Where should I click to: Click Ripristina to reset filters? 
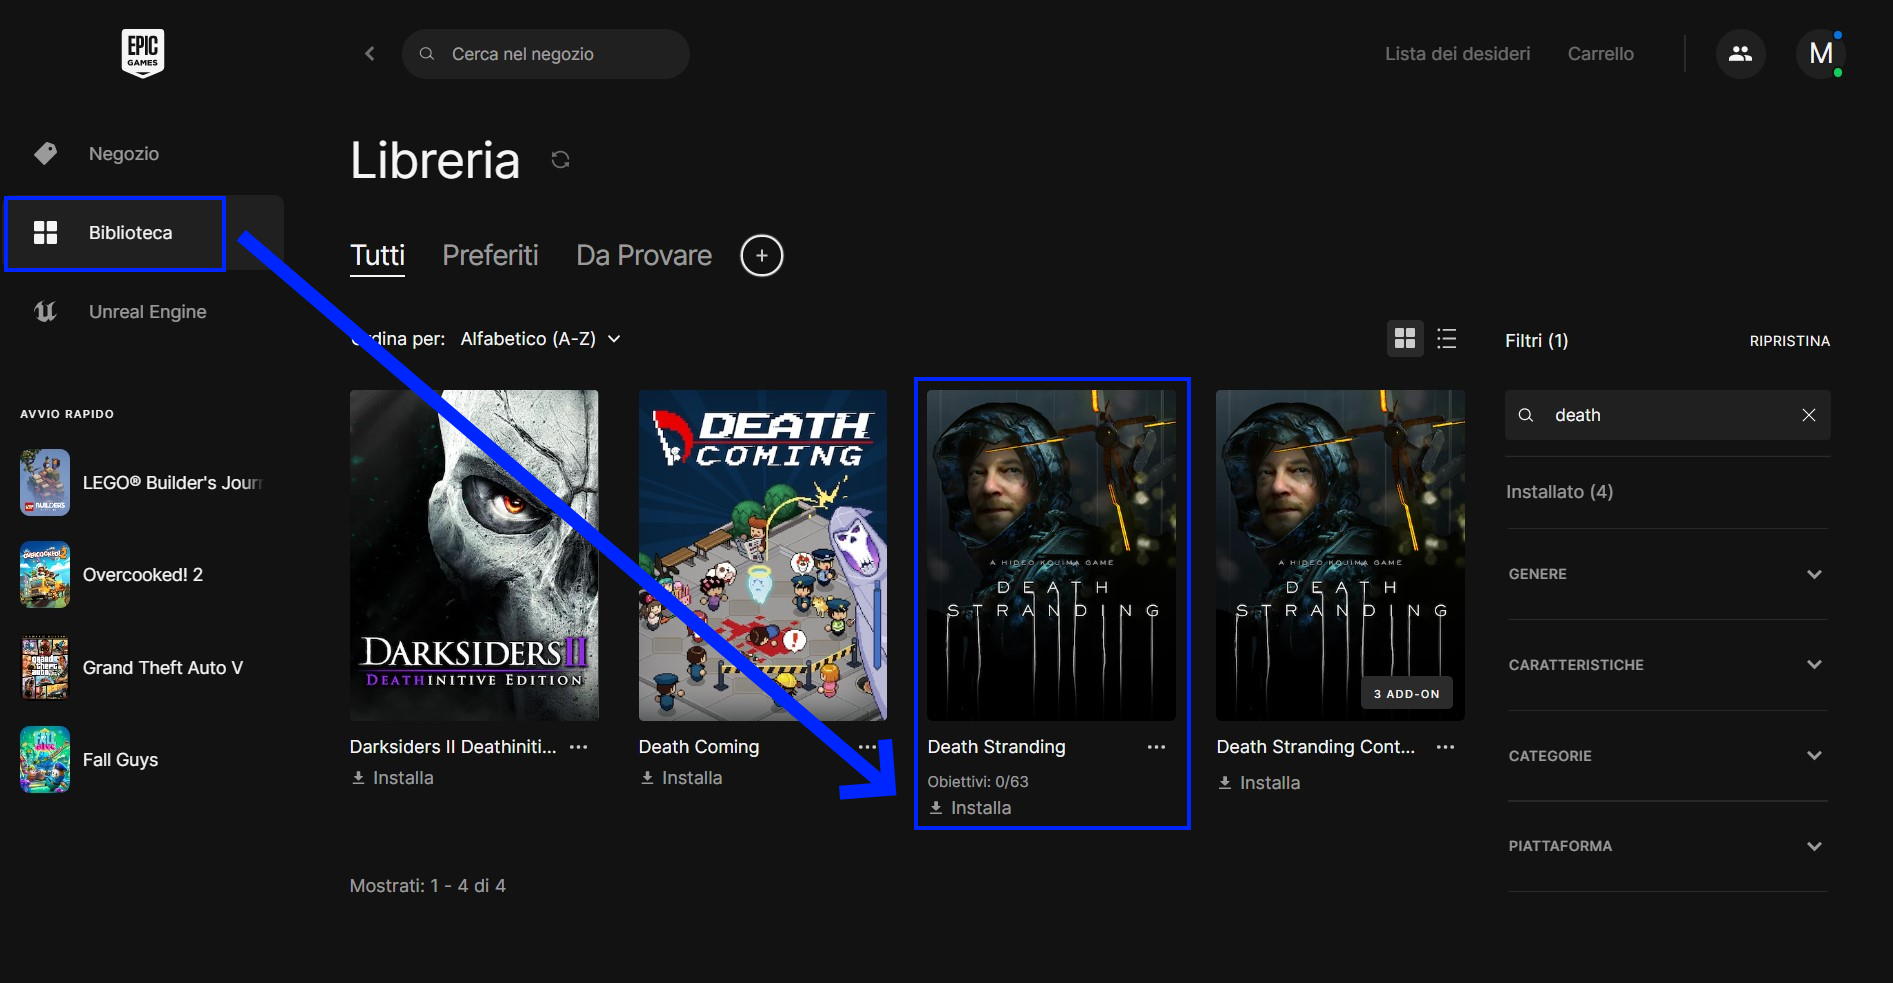(1789, 341)
